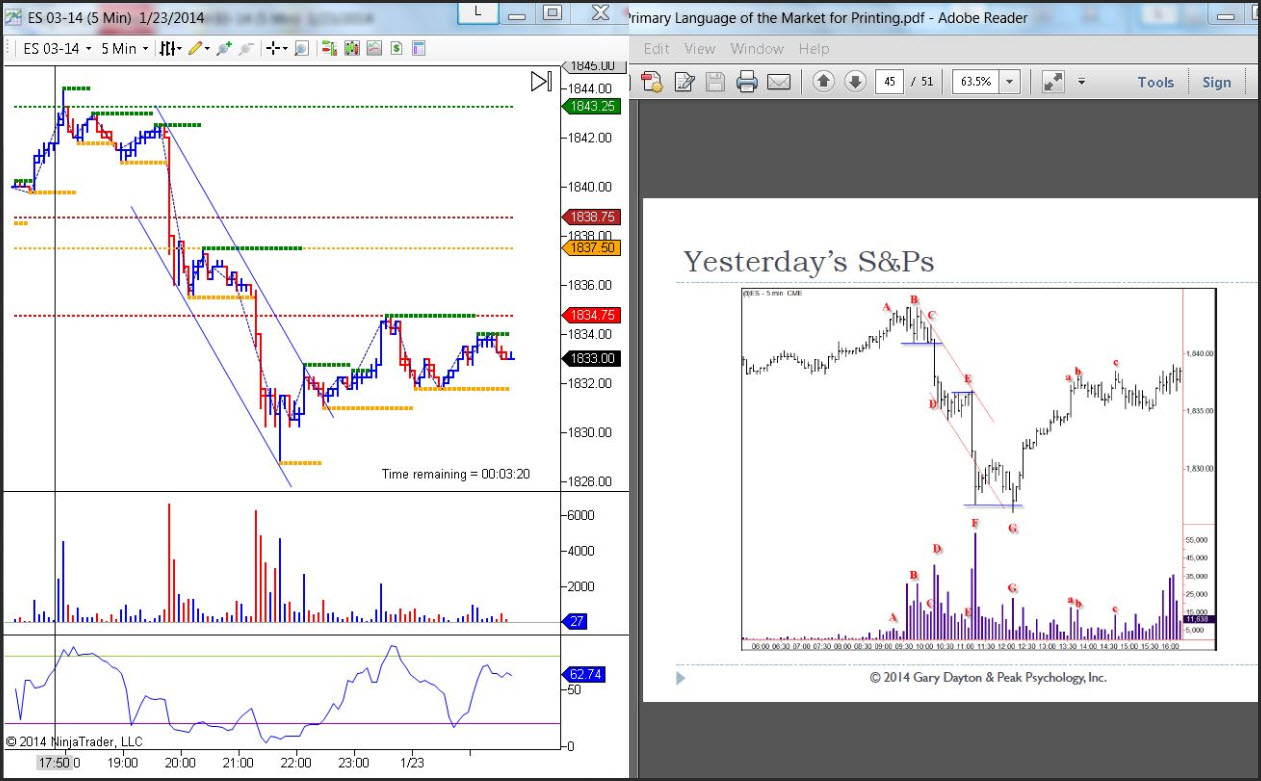Image resolution: width=1261 pixels, height=781 pixels.
Task: Select the pencil drawing tool
Action: 195,48
